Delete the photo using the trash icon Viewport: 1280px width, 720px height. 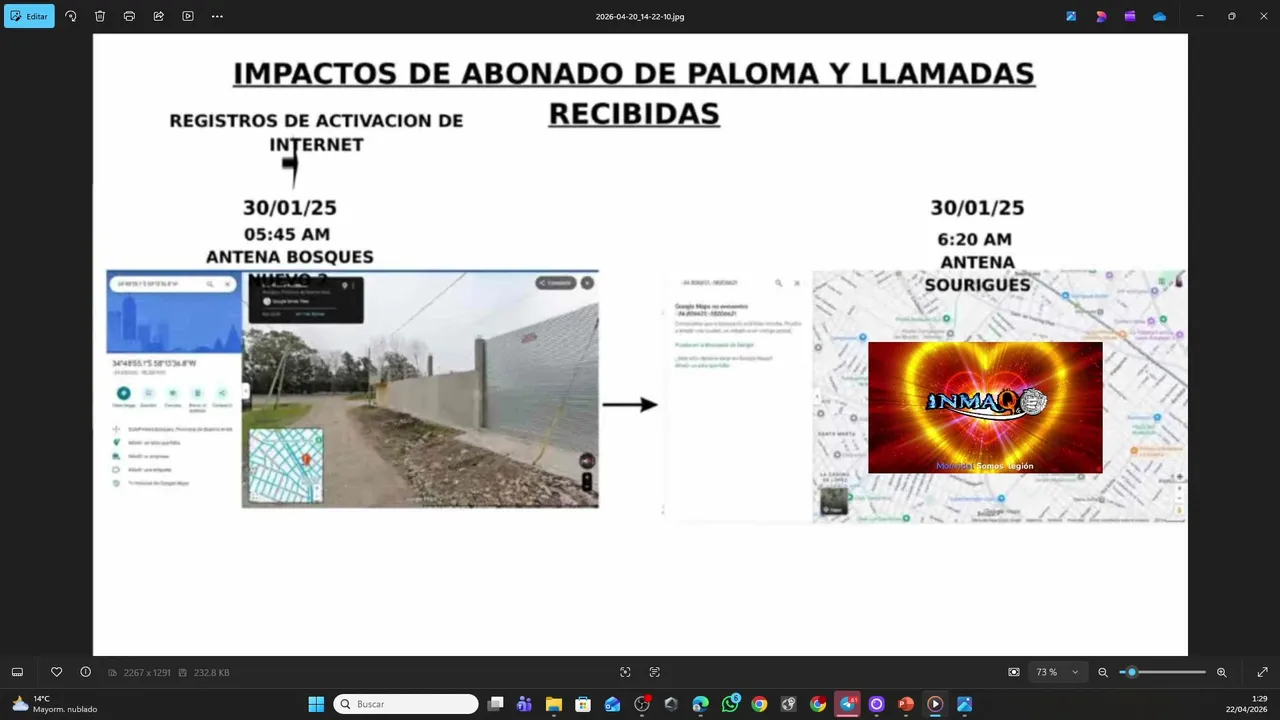(x=100, y=16)
